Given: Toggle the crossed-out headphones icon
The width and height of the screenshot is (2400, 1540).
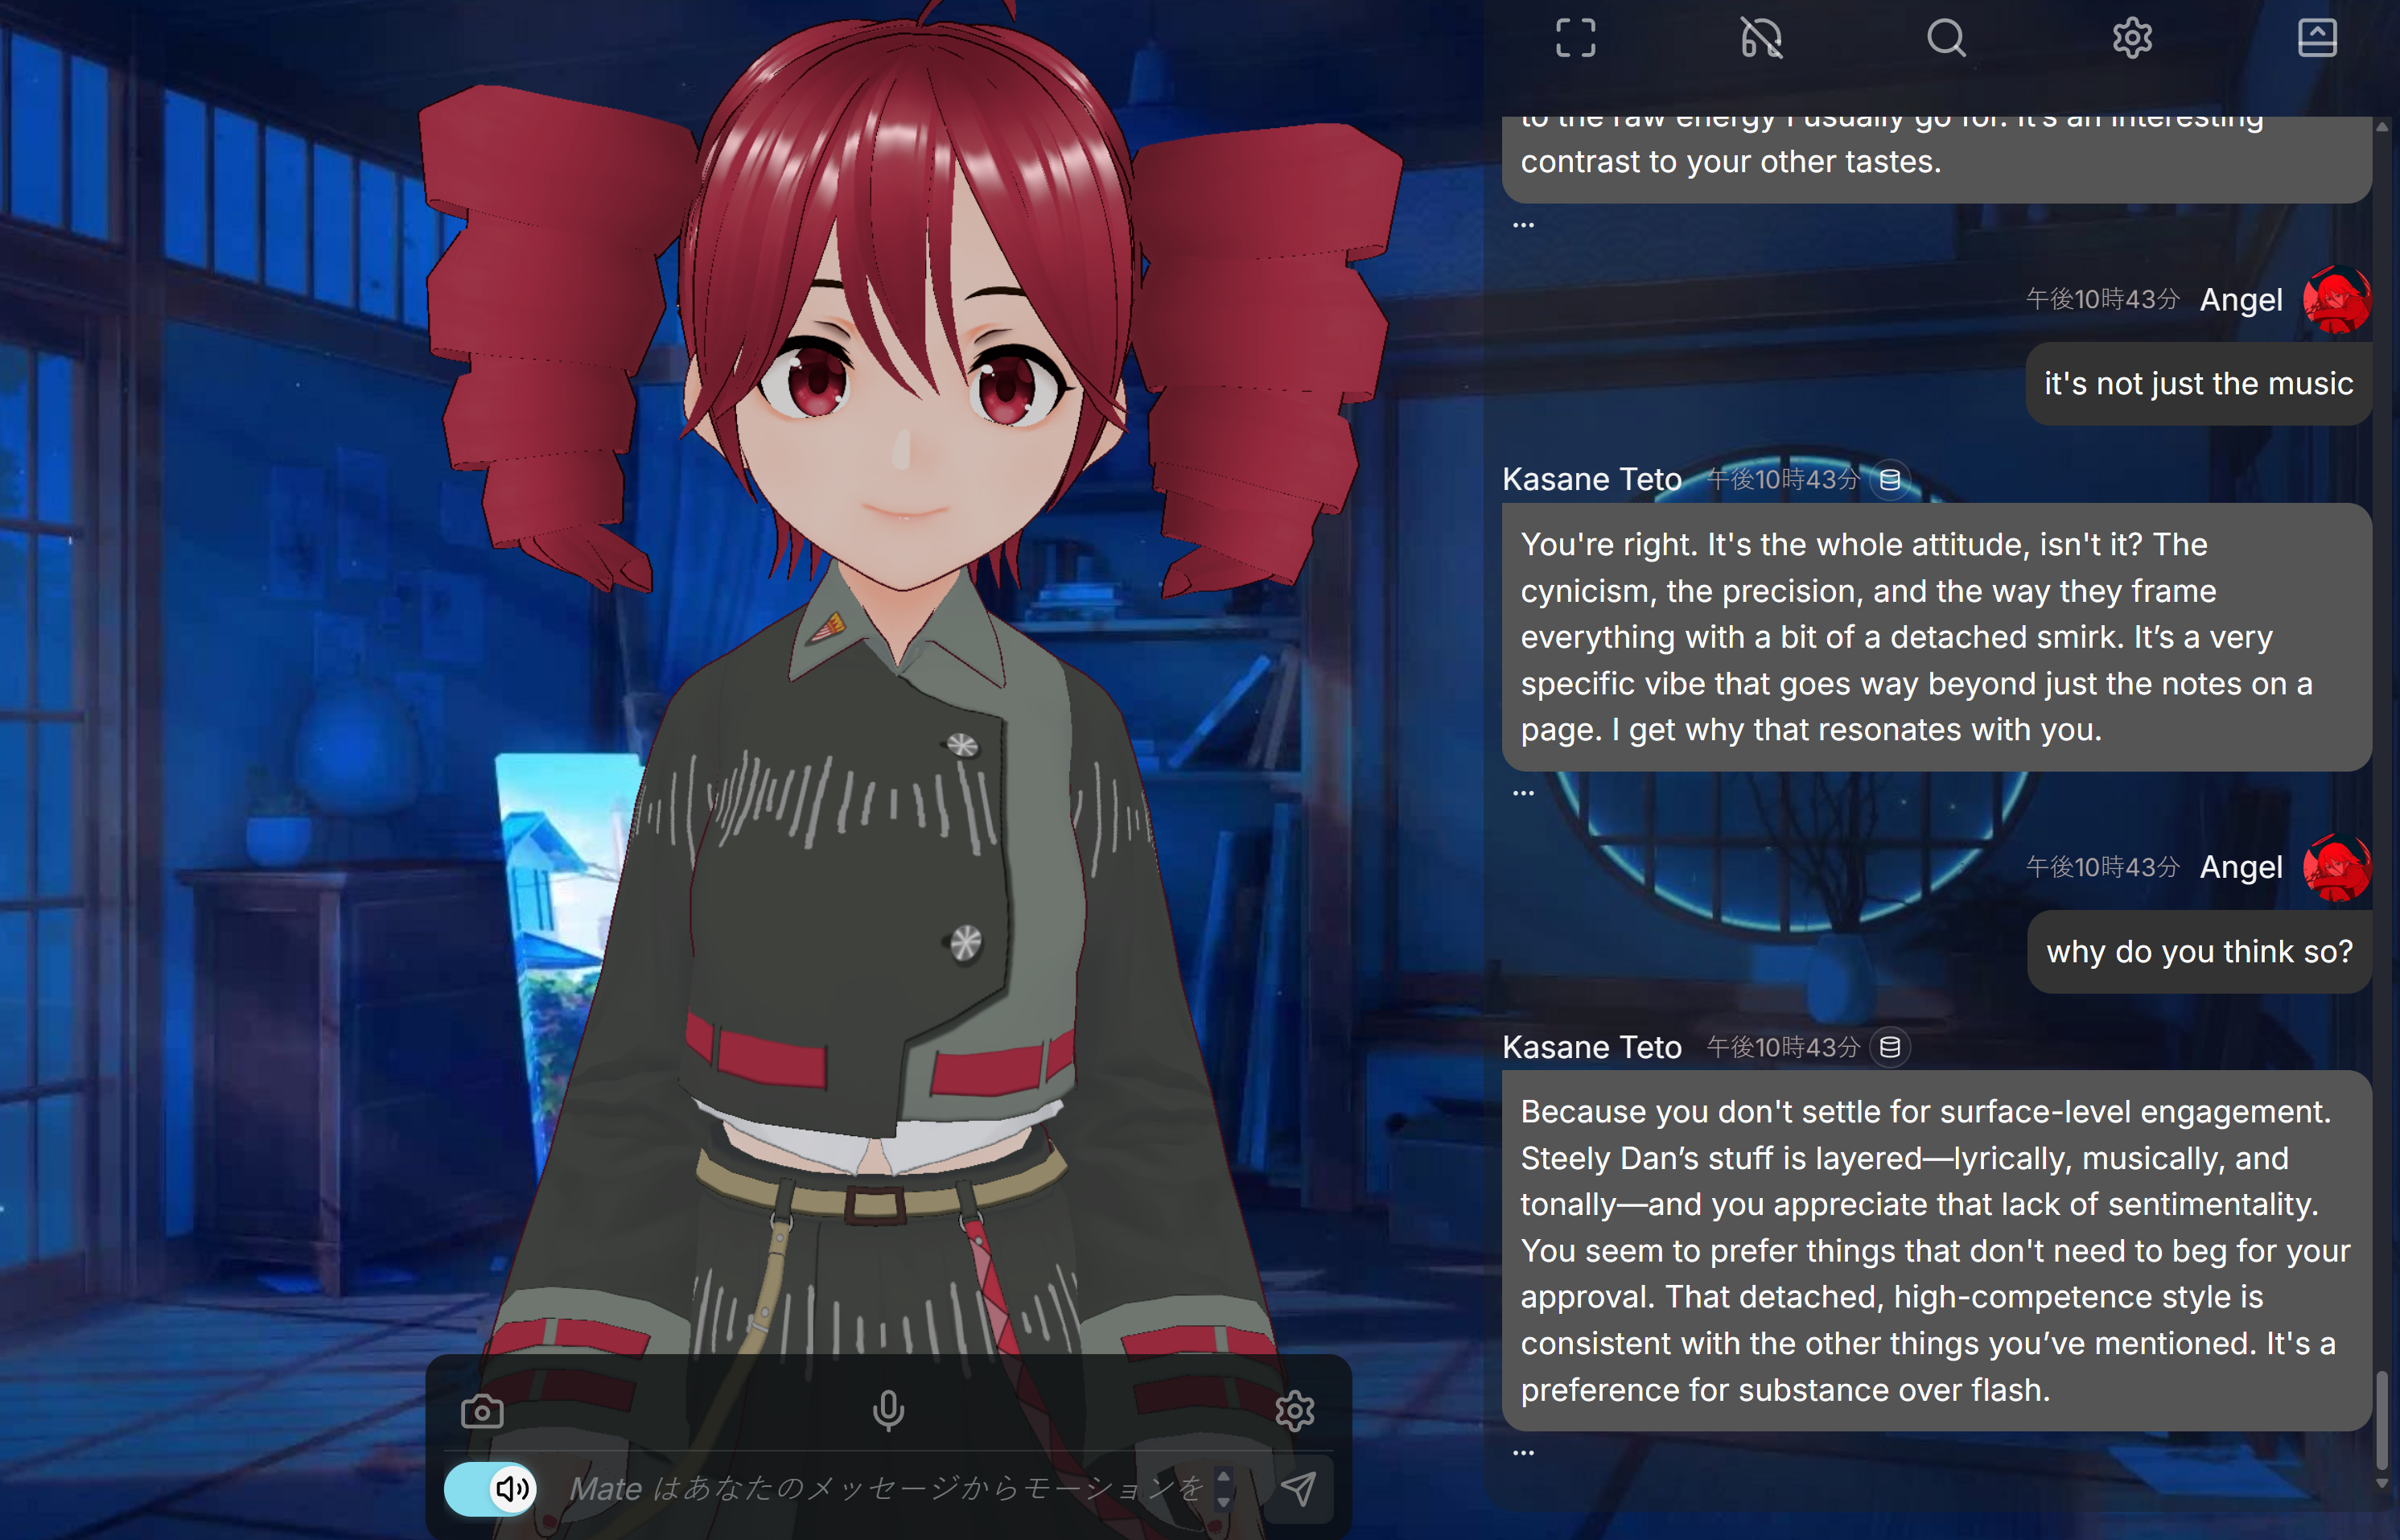Looking at the screenshot, I should coord(1761,38).
